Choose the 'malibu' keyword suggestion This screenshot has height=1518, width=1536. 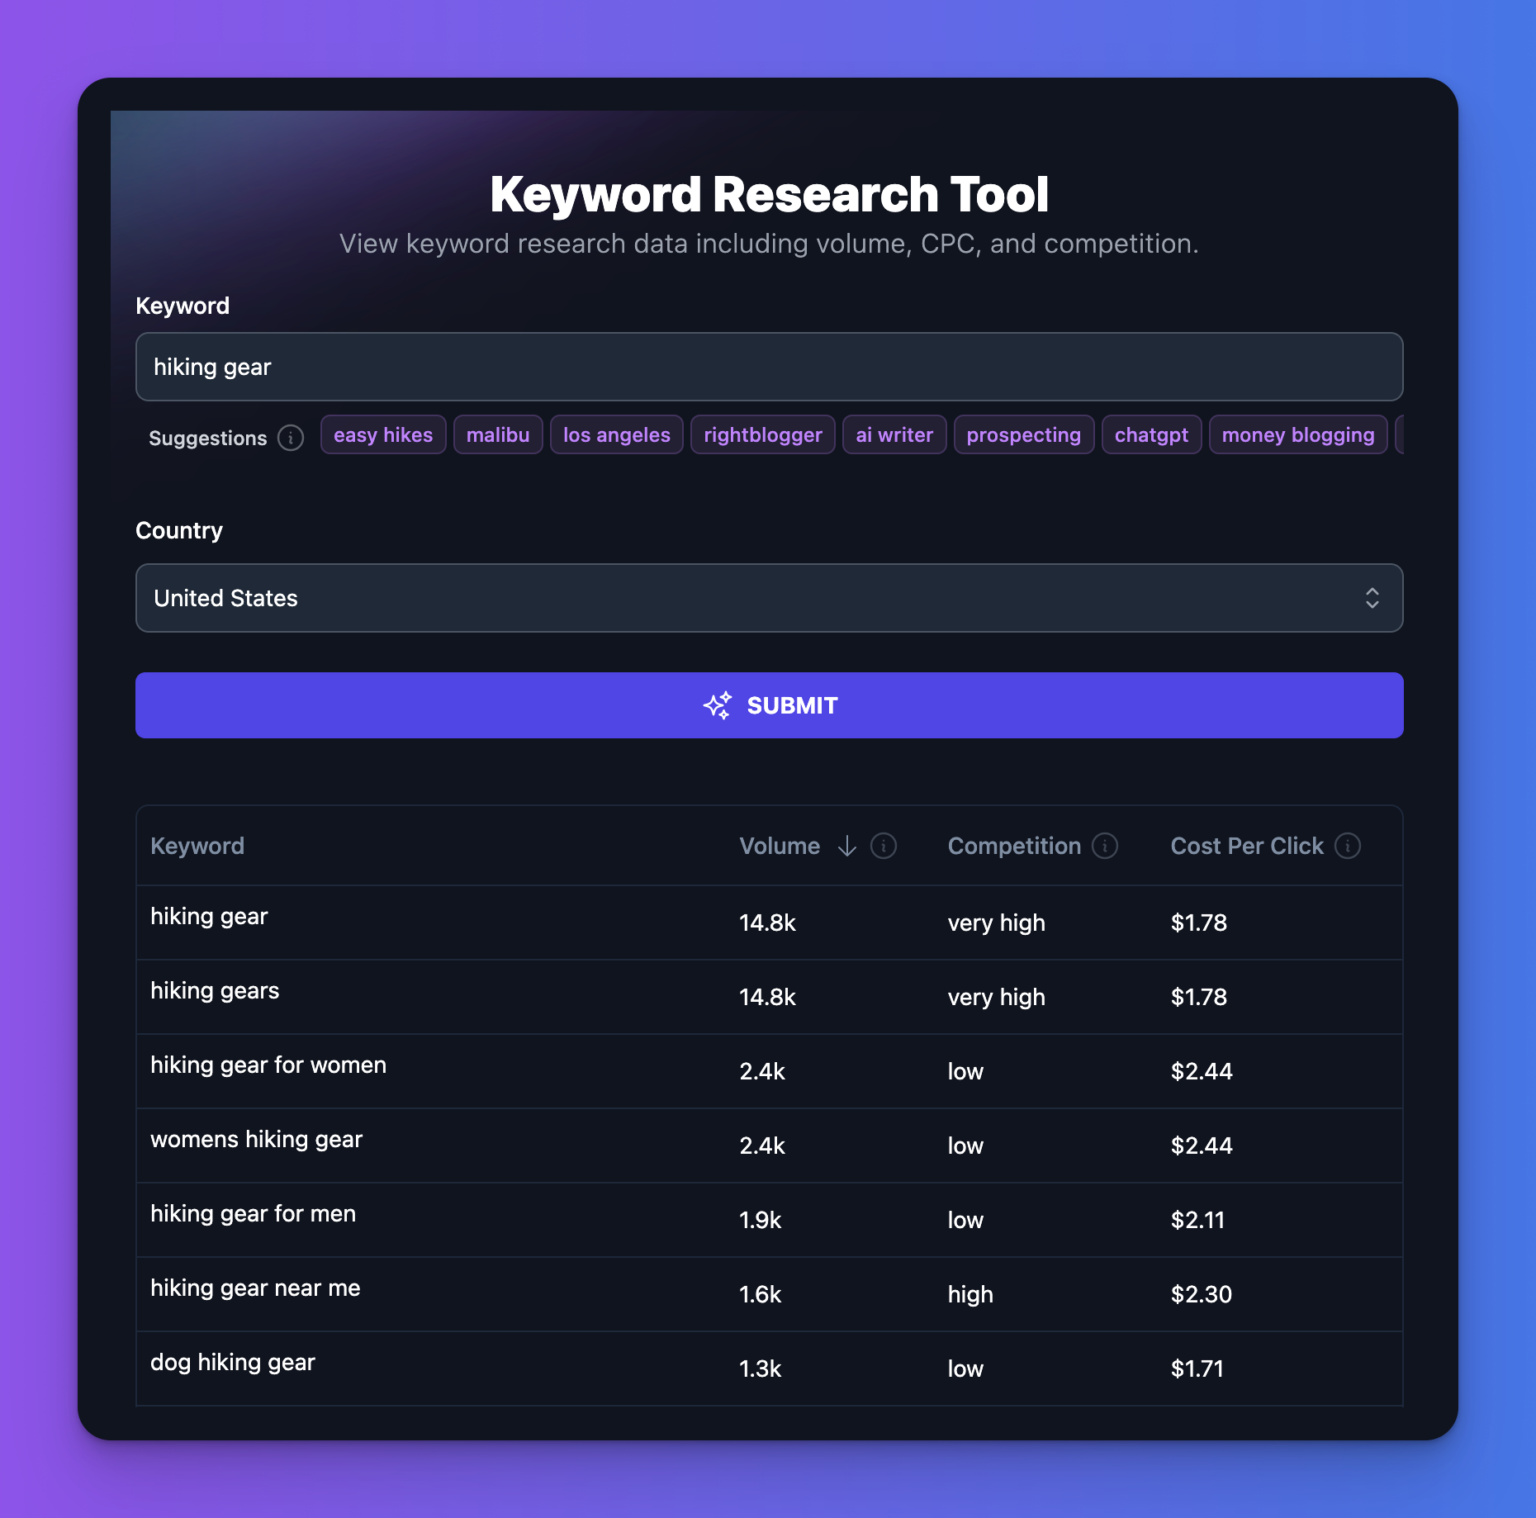[x=497, y=434]
